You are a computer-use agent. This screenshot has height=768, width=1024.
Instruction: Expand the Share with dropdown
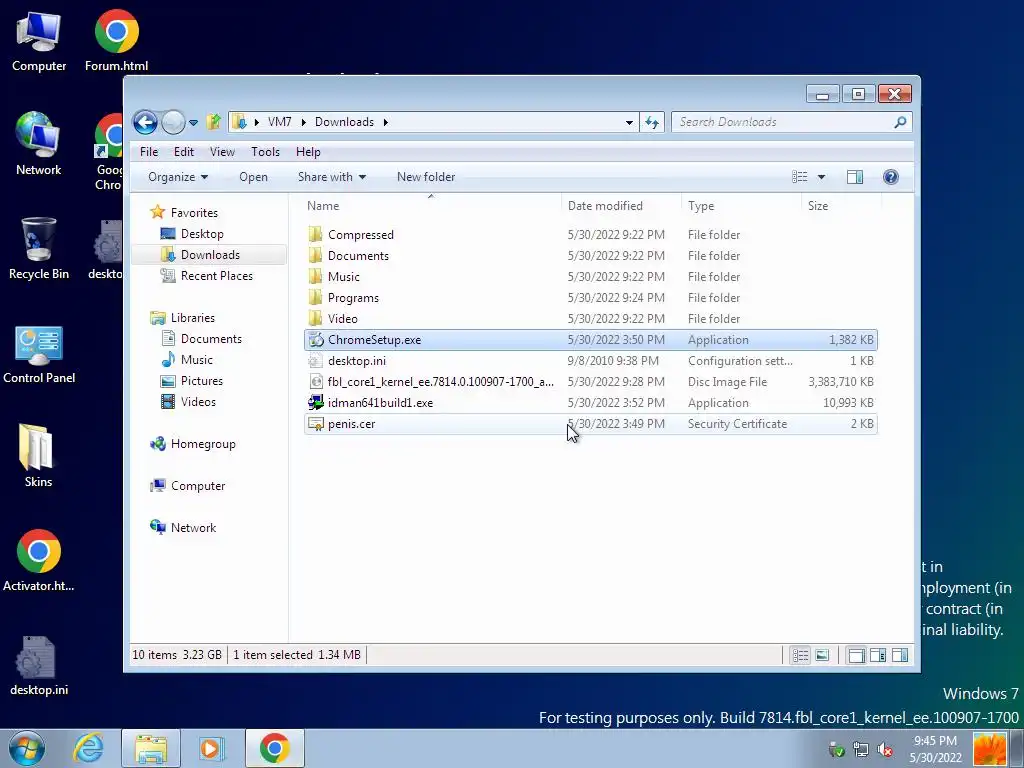coord(332,177)
